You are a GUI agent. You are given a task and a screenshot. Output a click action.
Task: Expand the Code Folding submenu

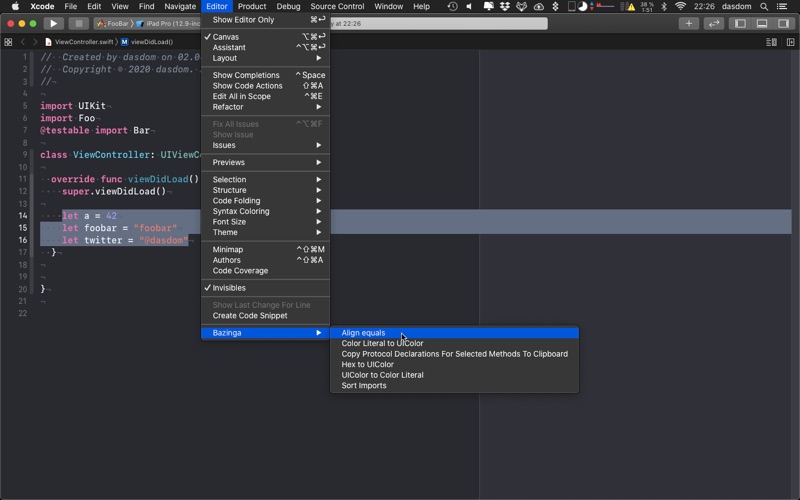point(265,201)
